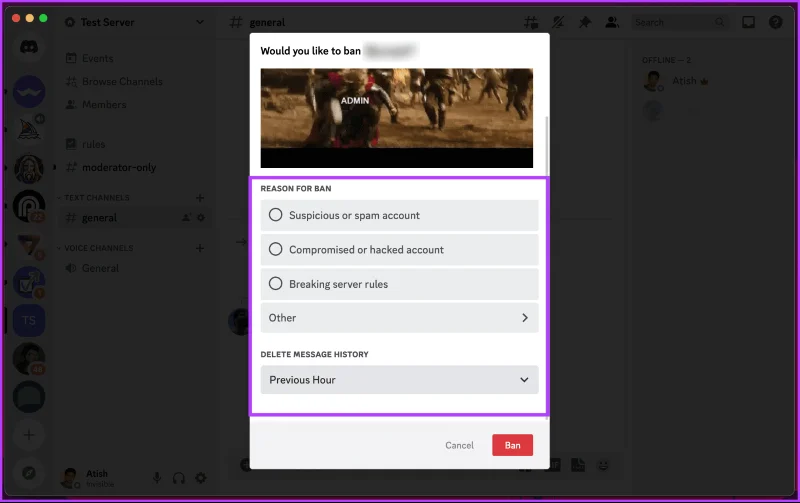Click the Search field in header
This screenshot has height=503, width=800.
click(x=679, y=22)
